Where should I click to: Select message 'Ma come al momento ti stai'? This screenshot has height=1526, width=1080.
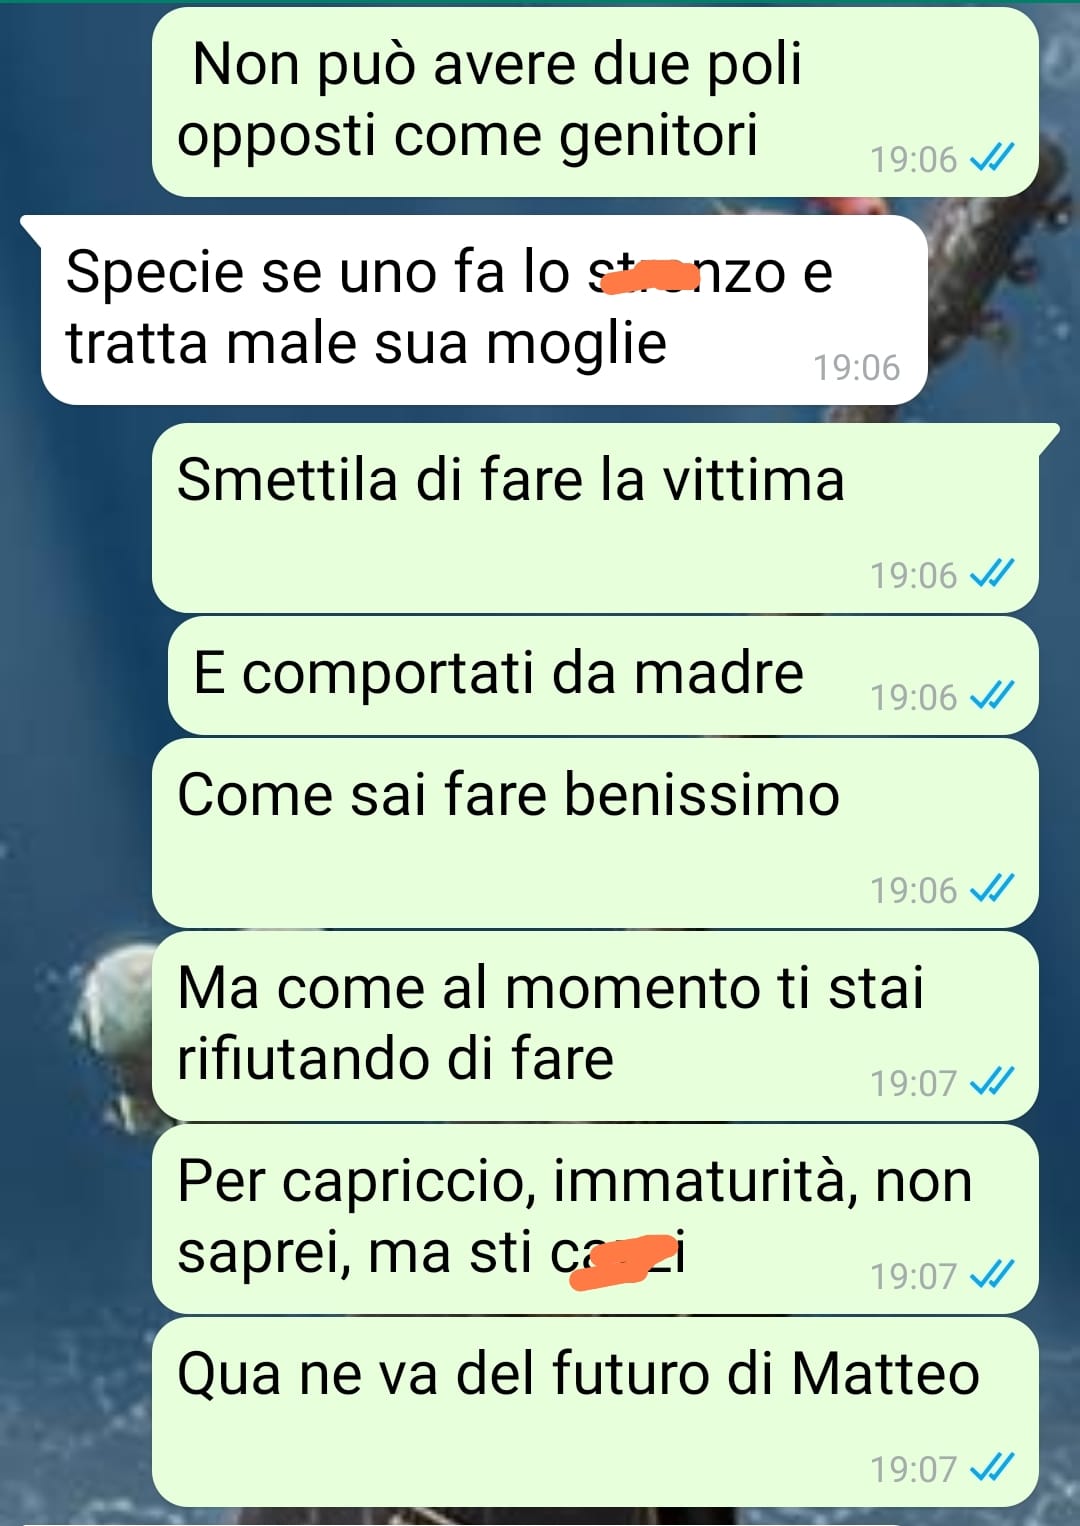click(595, 1026)
